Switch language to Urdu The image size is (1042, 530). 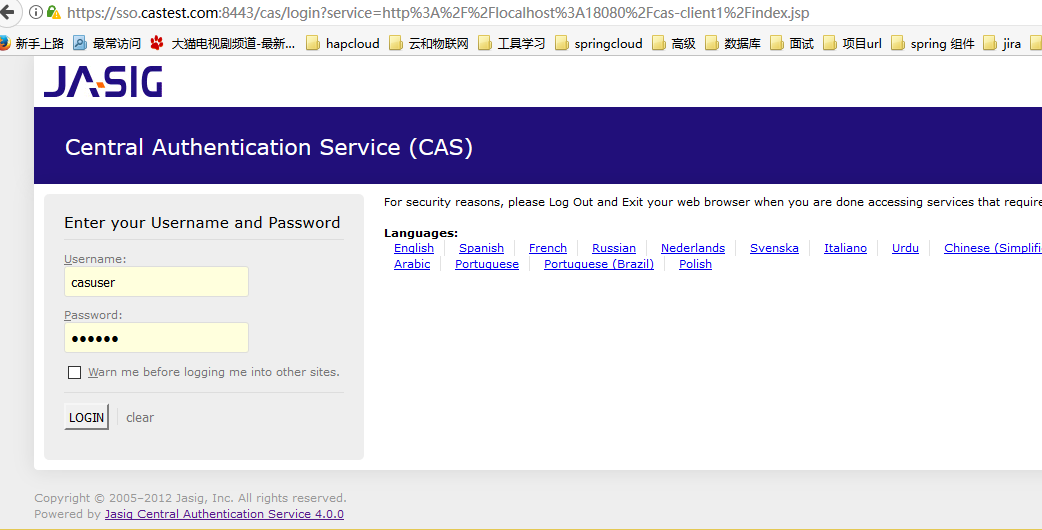(x=905, y=248)
